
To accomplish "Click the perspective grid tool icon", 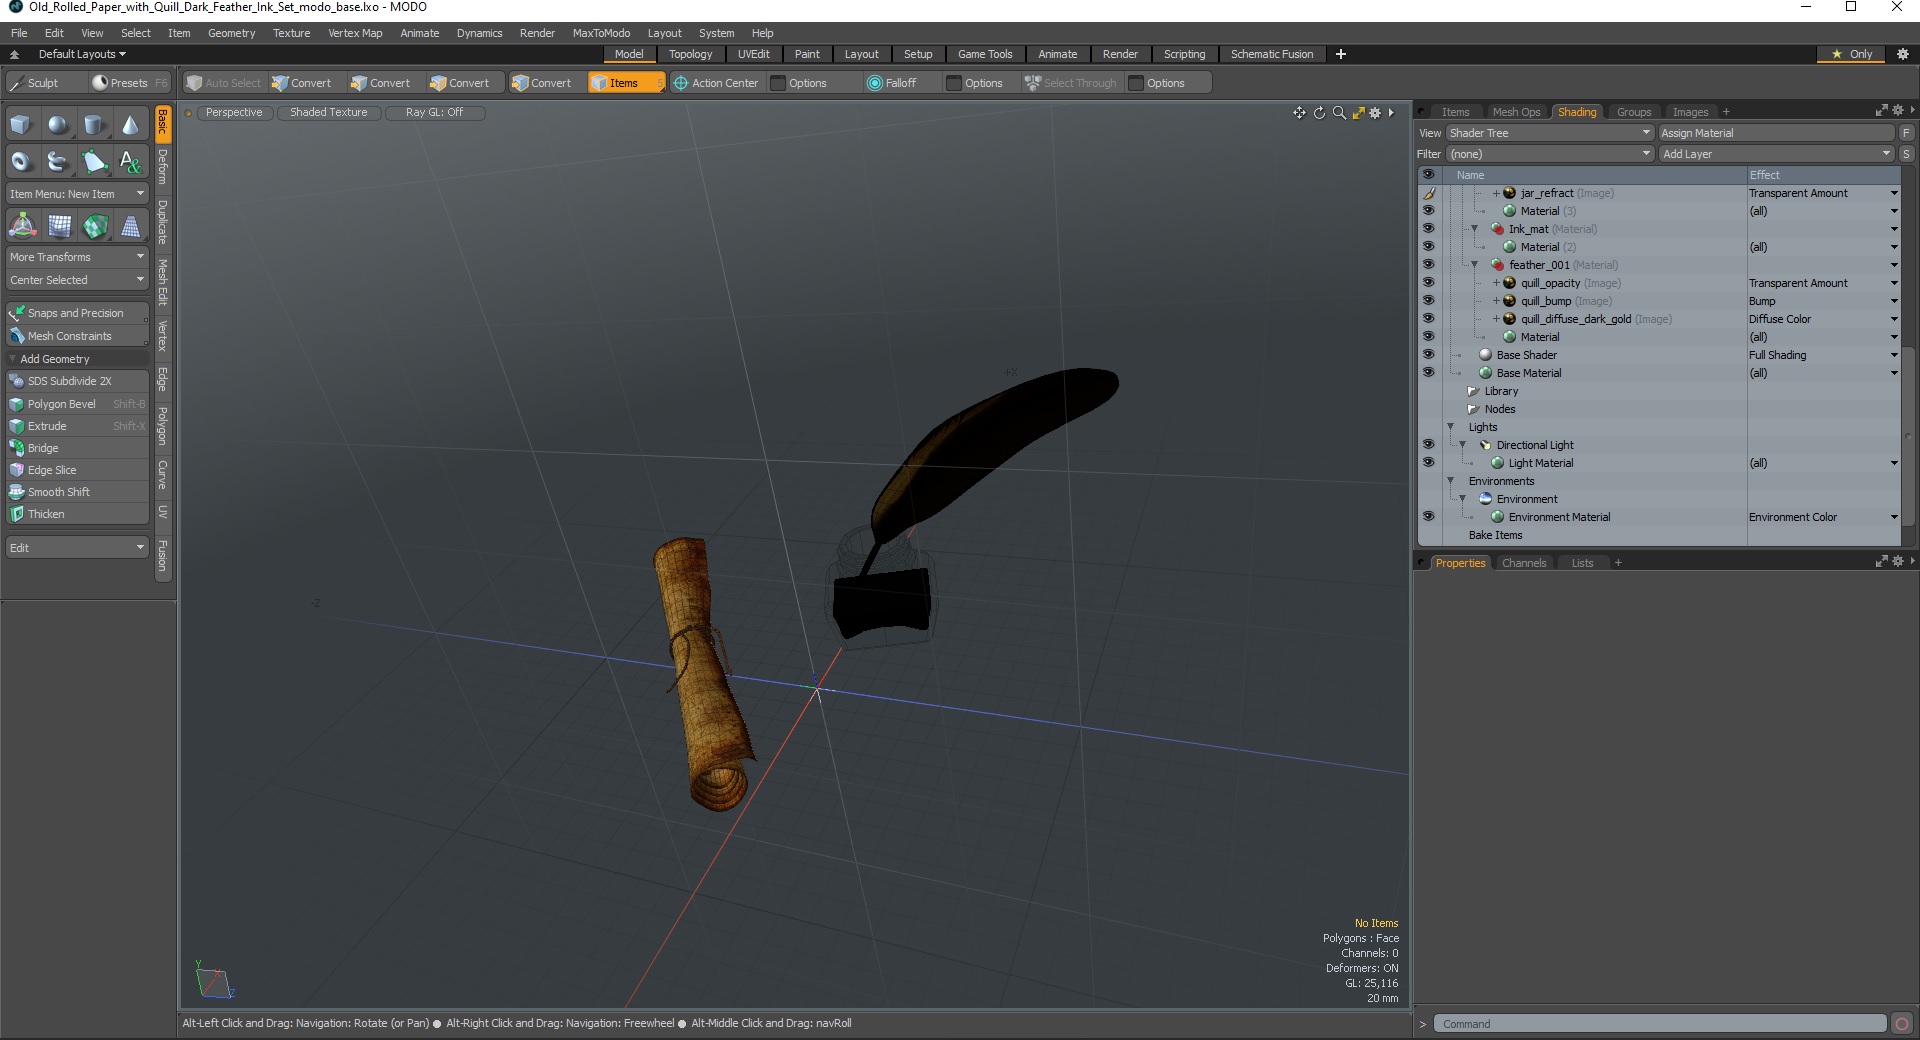I will click(x=131, y=226).
